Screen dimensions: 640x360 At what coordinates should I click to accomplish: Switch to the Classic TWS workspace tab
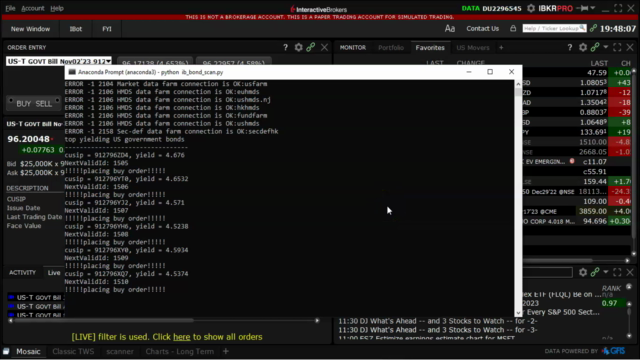(73, 351)
